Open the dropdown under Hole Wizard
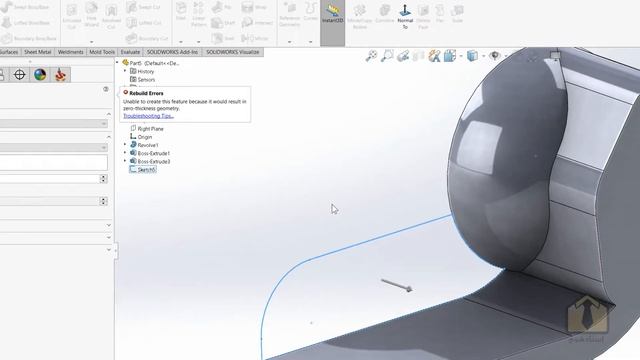 [91, 42]
